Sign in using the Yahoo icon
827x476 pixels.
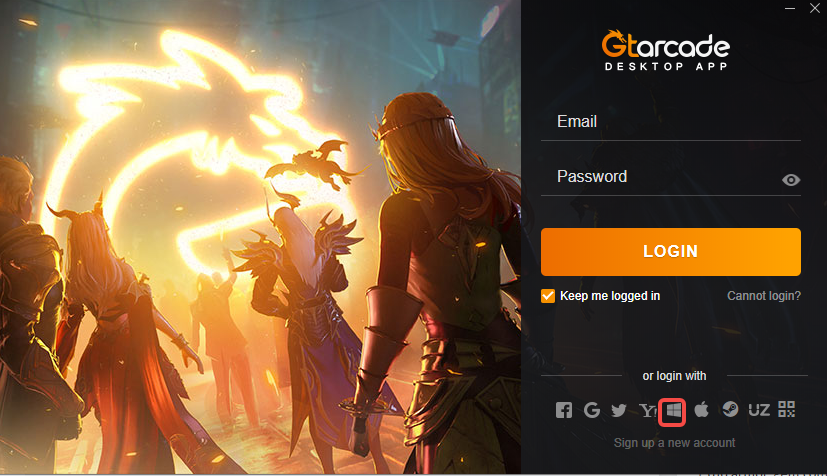point(647,410)
